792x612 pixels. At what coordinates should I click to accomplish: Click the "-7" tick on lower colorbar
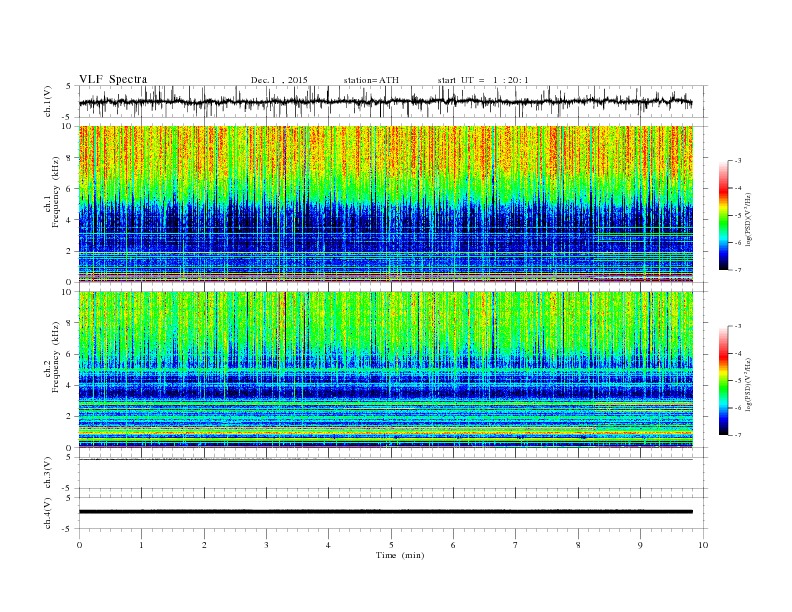pos(738,435)
